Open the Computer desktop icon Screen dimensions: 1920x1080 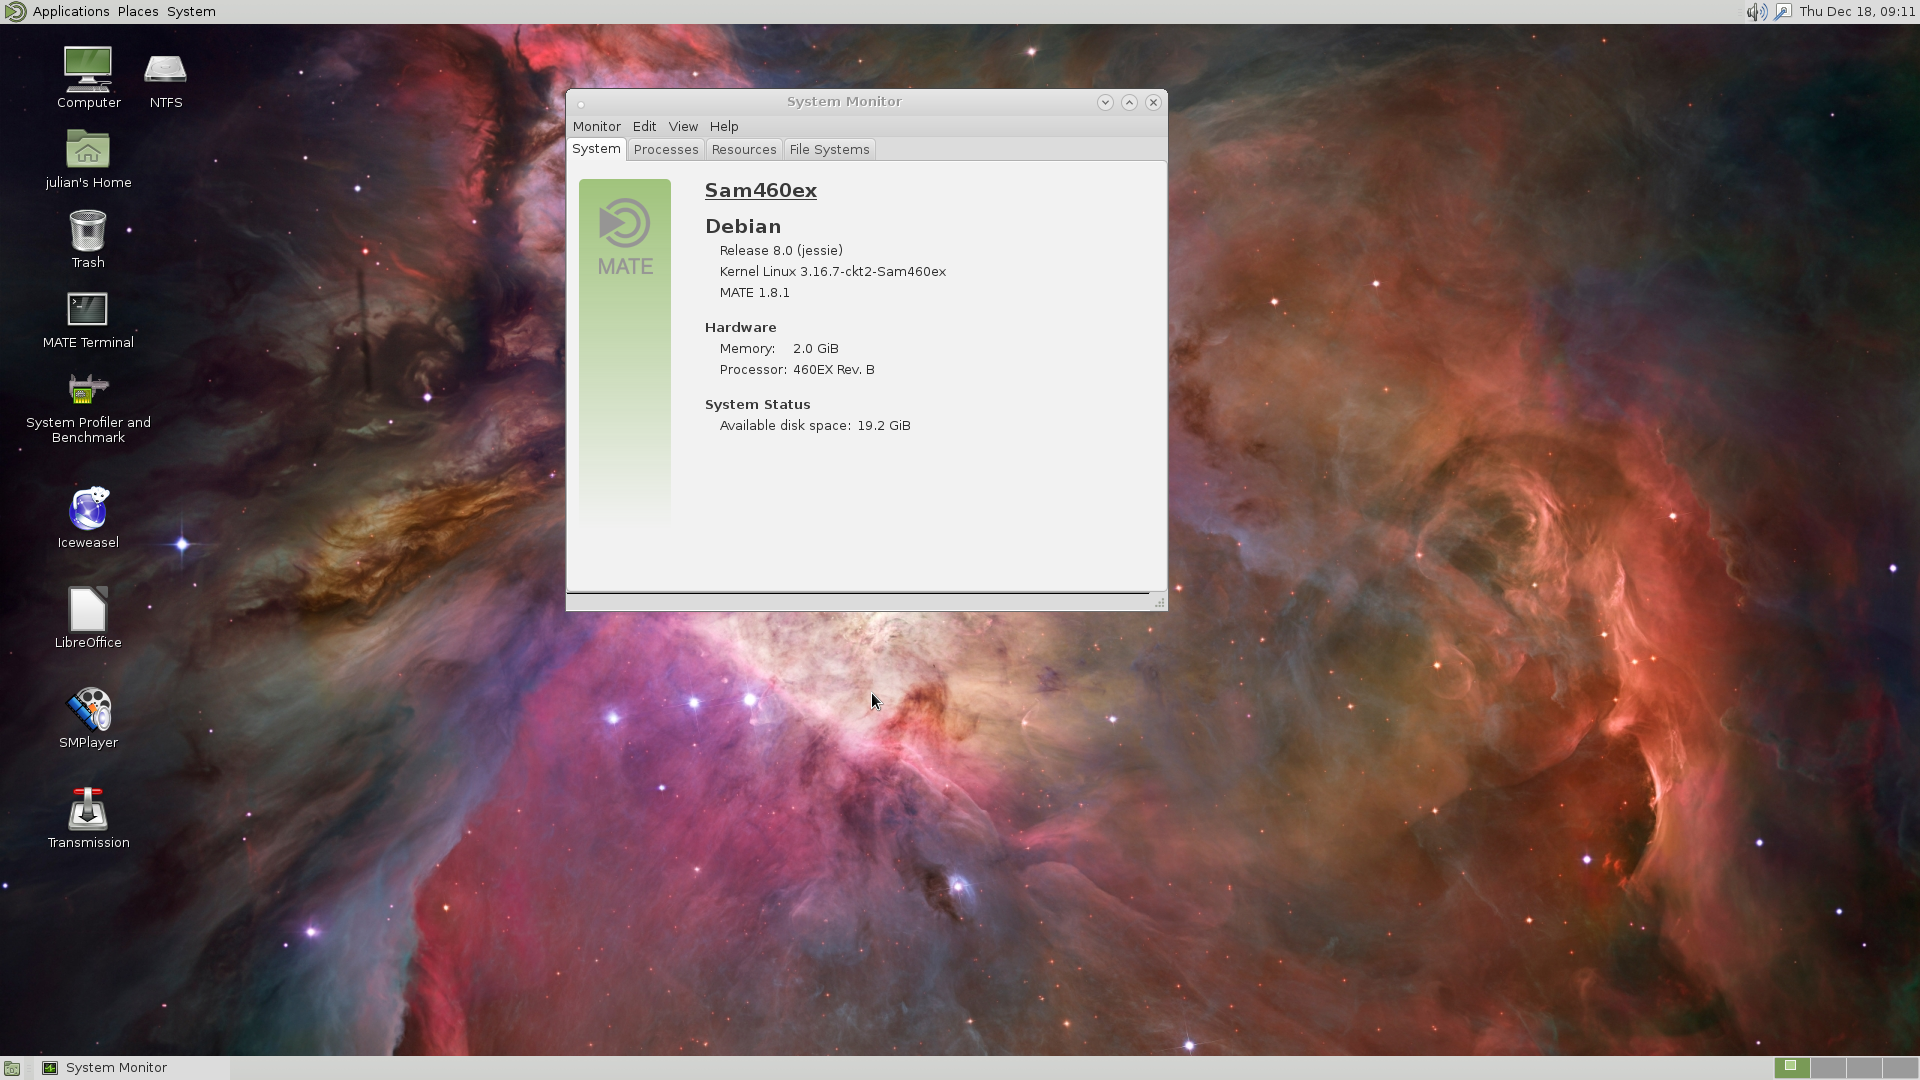(88, 70)
